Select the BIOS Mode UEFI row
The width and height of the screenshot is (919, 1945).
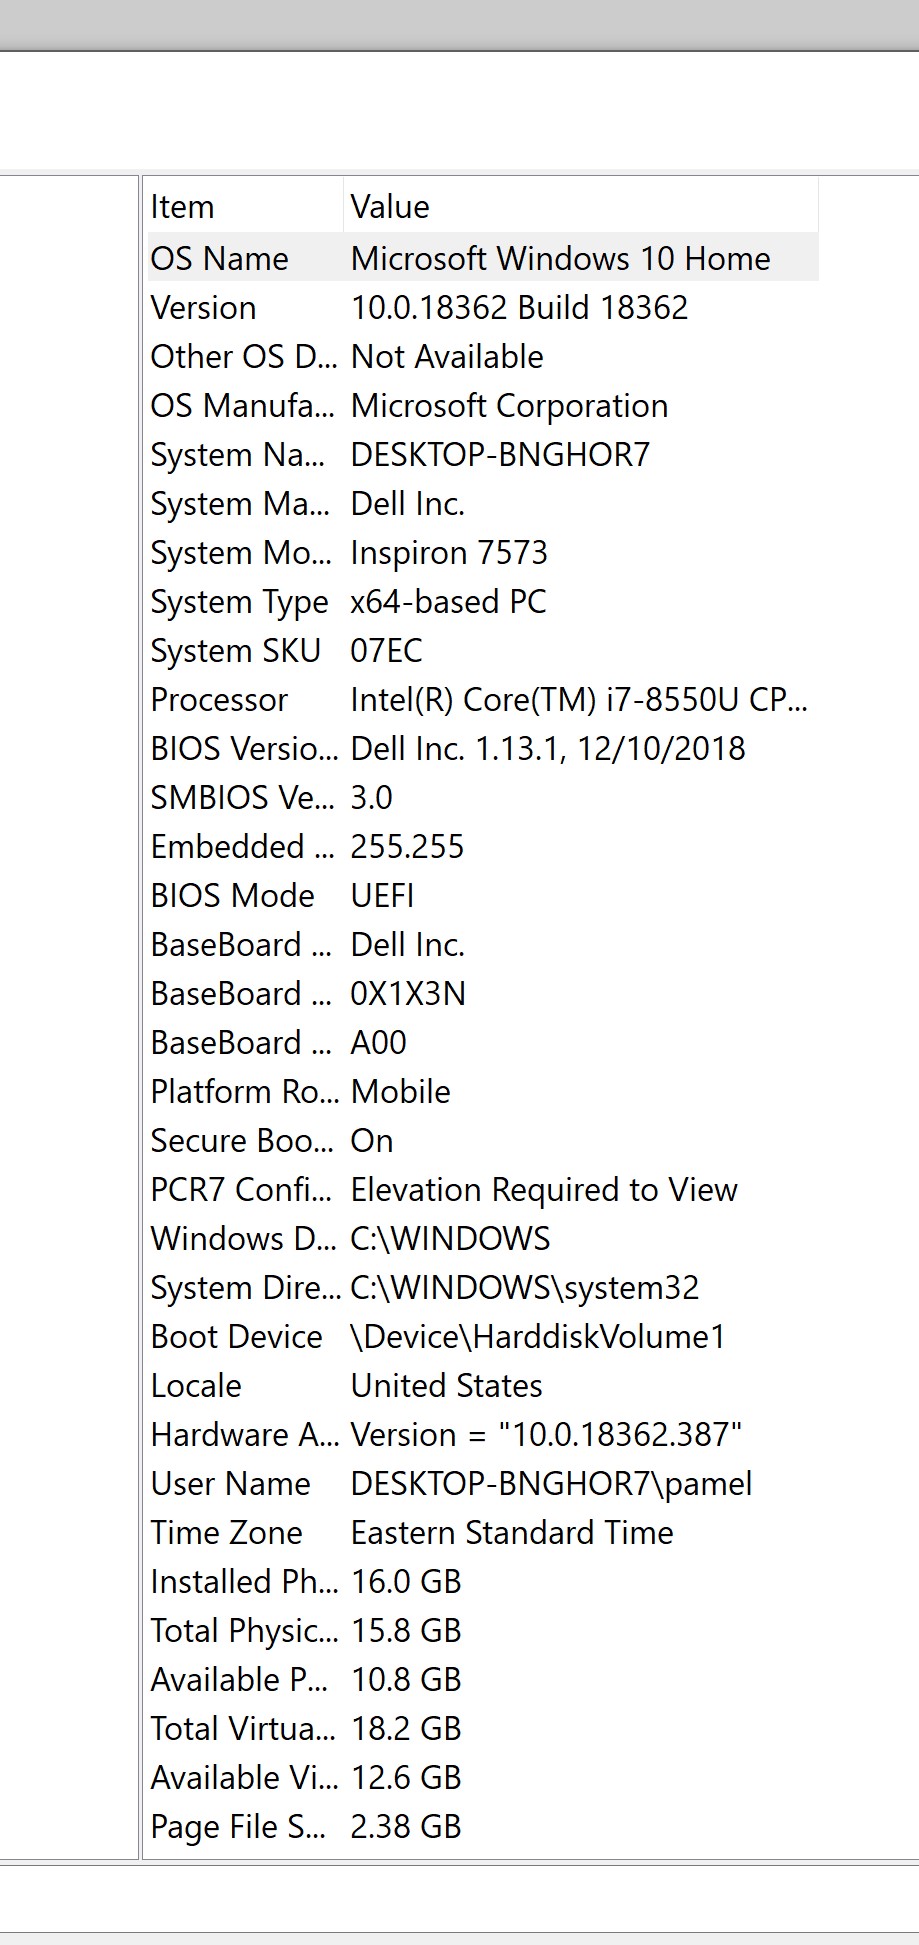click(483, 895)
